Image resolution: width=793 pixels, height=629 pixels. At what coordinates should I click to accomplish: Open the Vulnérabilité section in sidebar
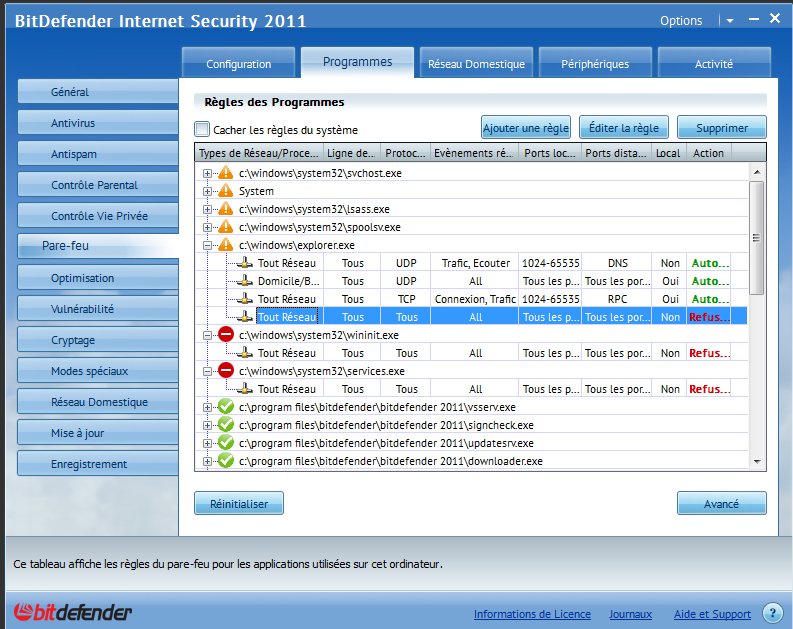point(98,309)
